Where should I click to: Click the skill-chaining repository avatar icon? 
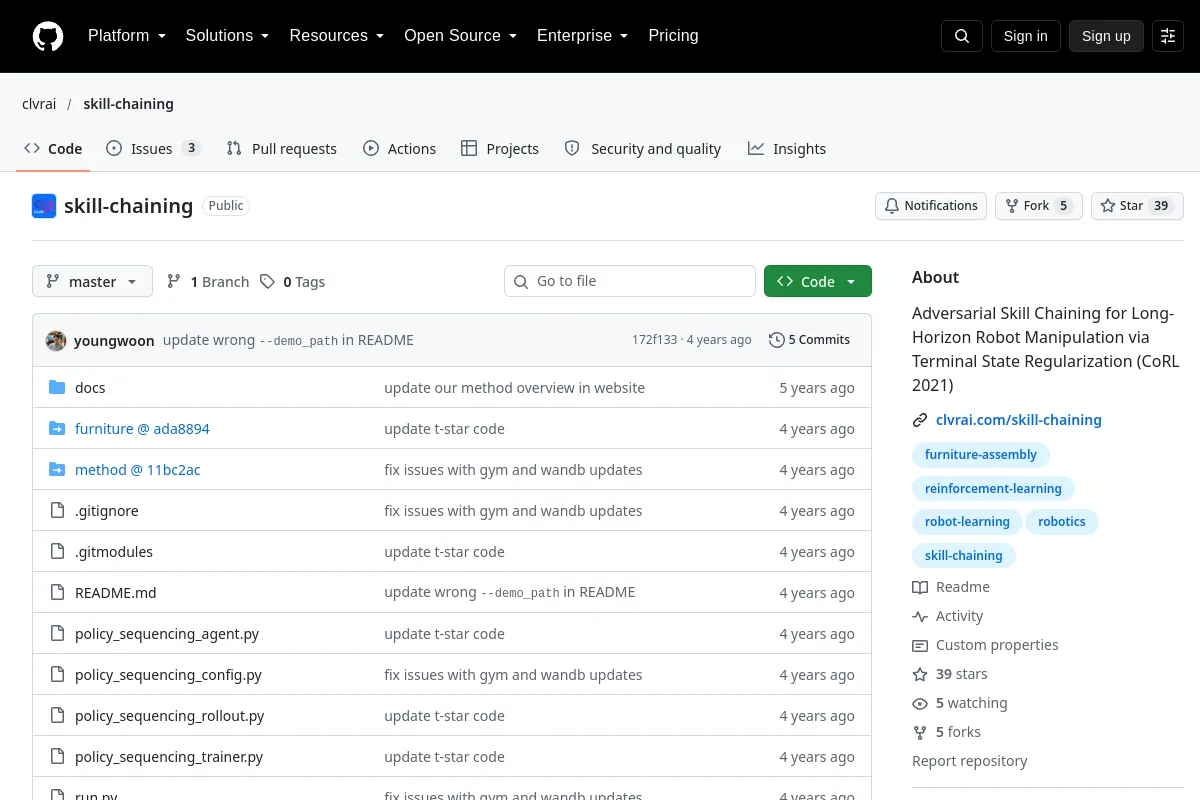[44, 206]
